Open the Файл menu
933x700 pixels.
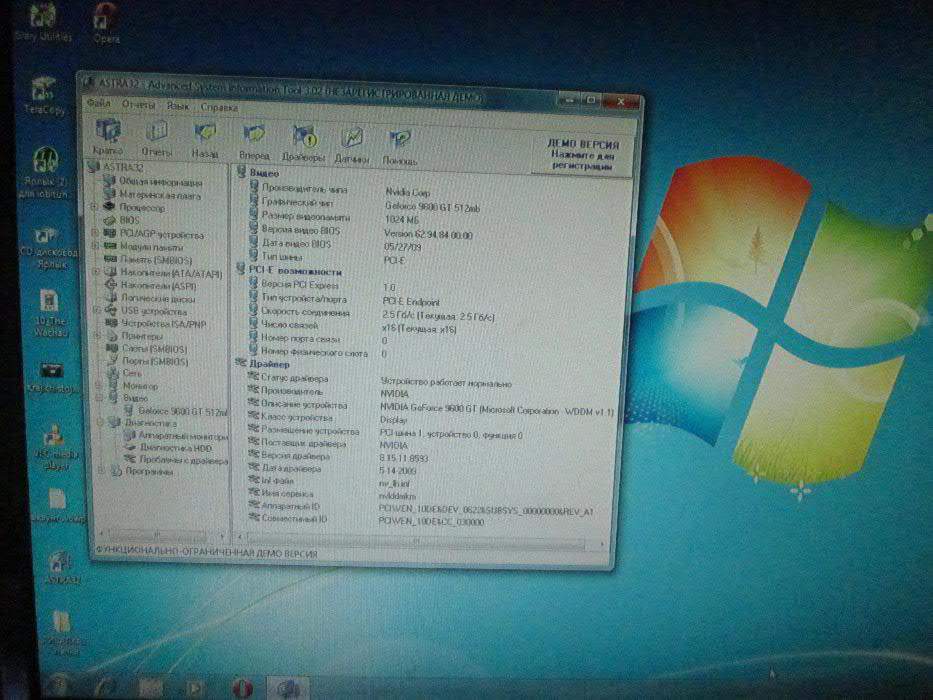[x=98, y=103]
